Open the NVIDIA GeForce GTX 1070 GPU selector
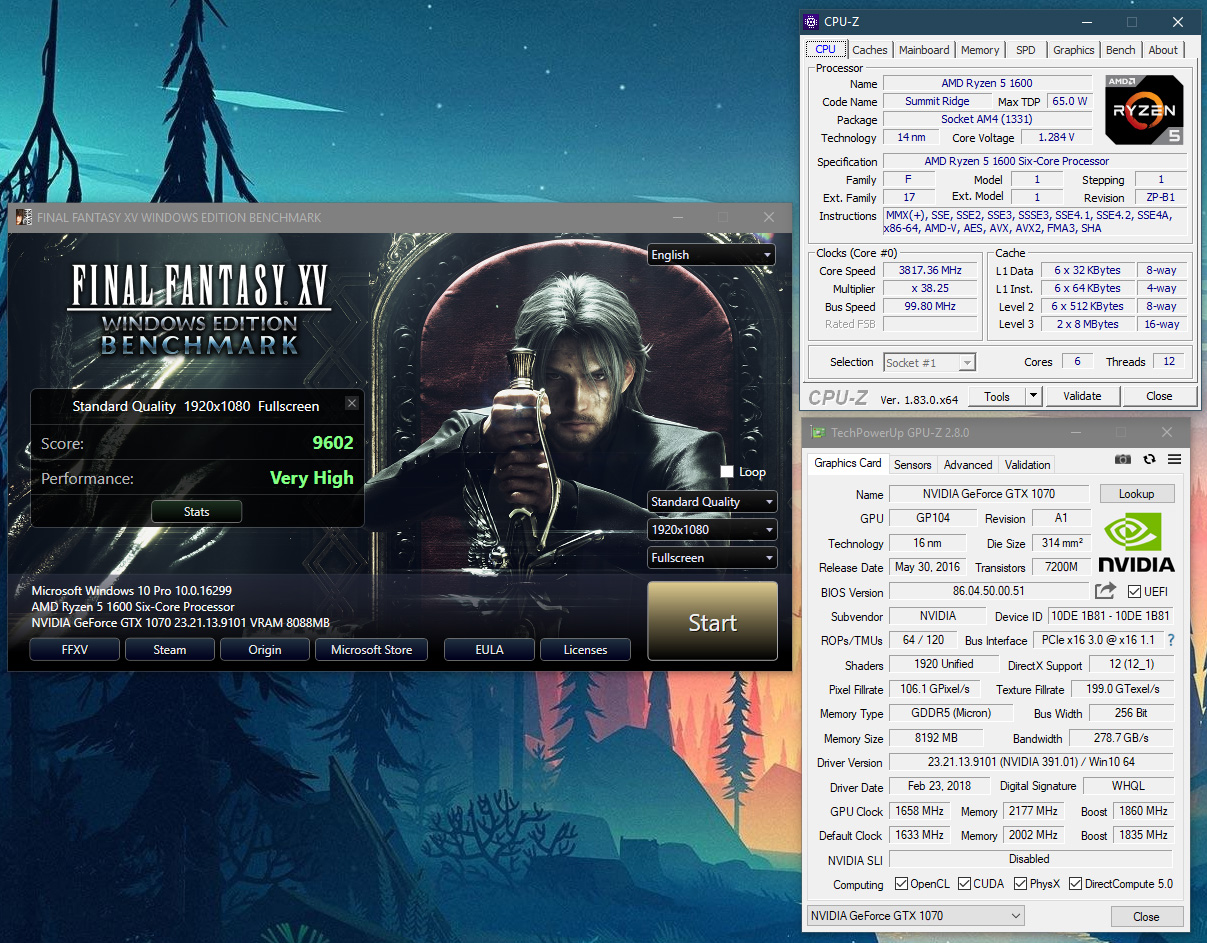The image size is (1207, 943). point(916,915)
